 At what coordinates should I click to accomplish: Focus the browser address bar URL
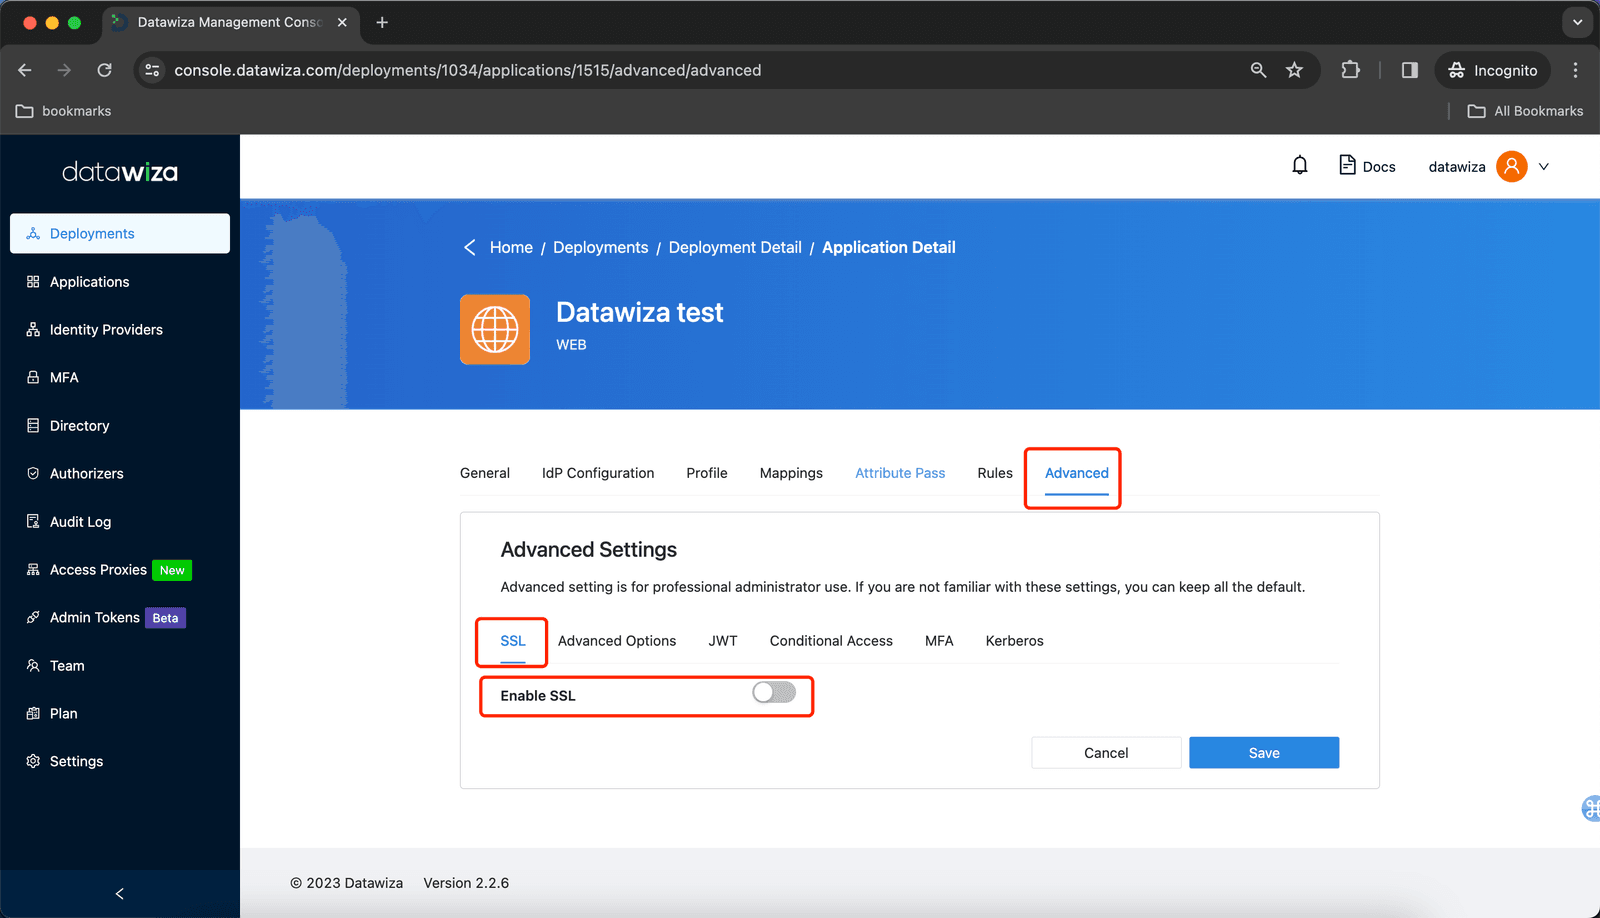point(468,70)
